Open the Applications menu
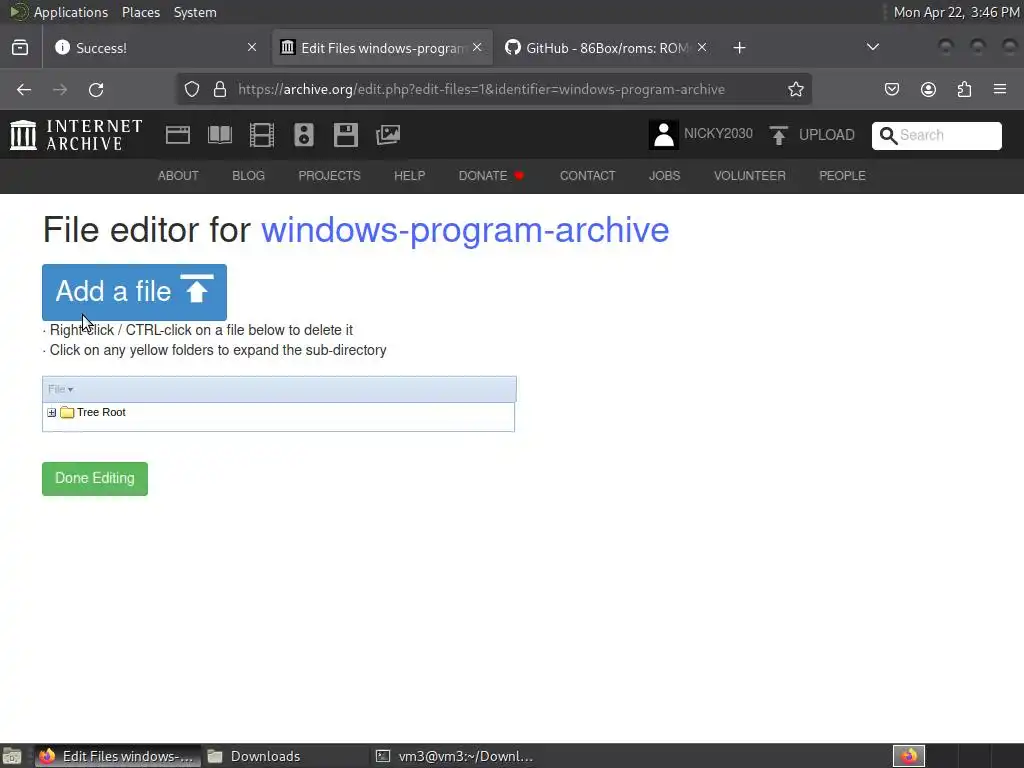The width and height of the screenshot is (1024, 768). [71, 12]
